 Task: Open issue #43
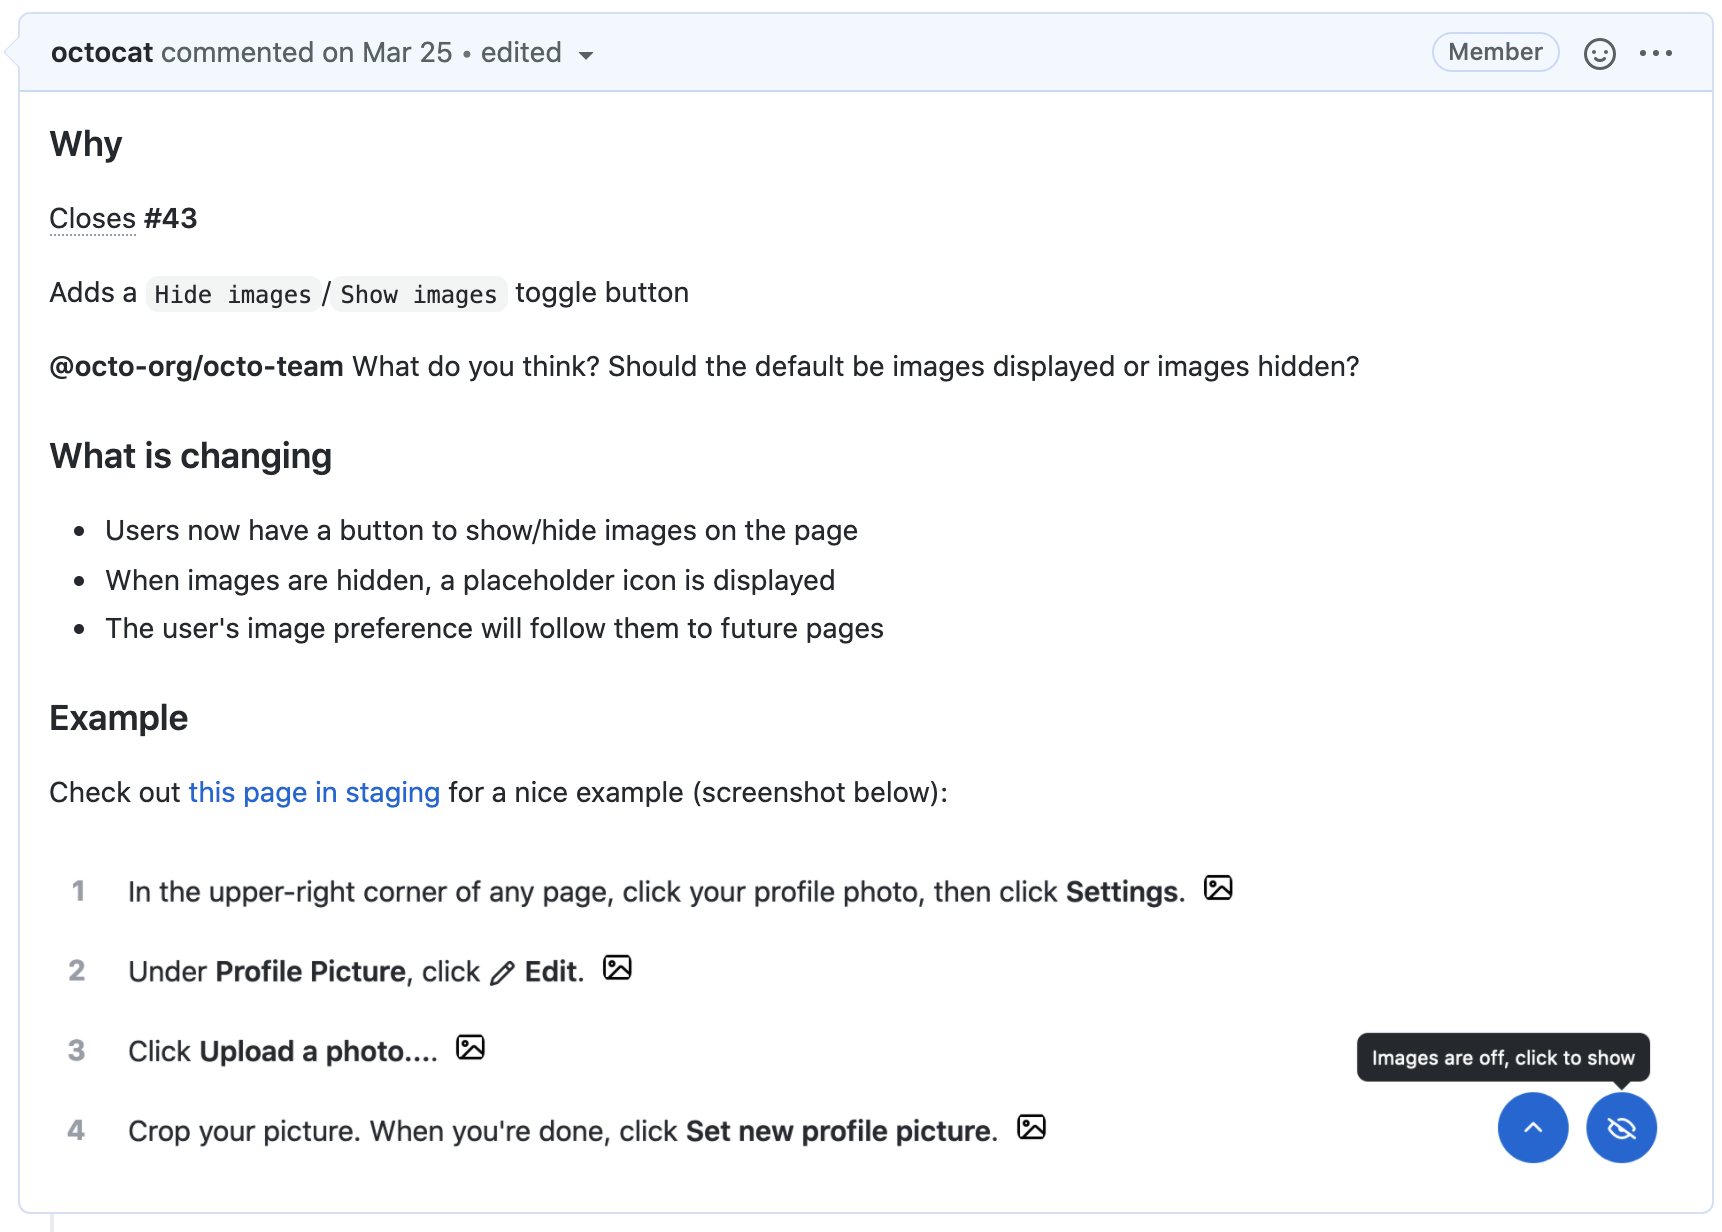[169, 218]
